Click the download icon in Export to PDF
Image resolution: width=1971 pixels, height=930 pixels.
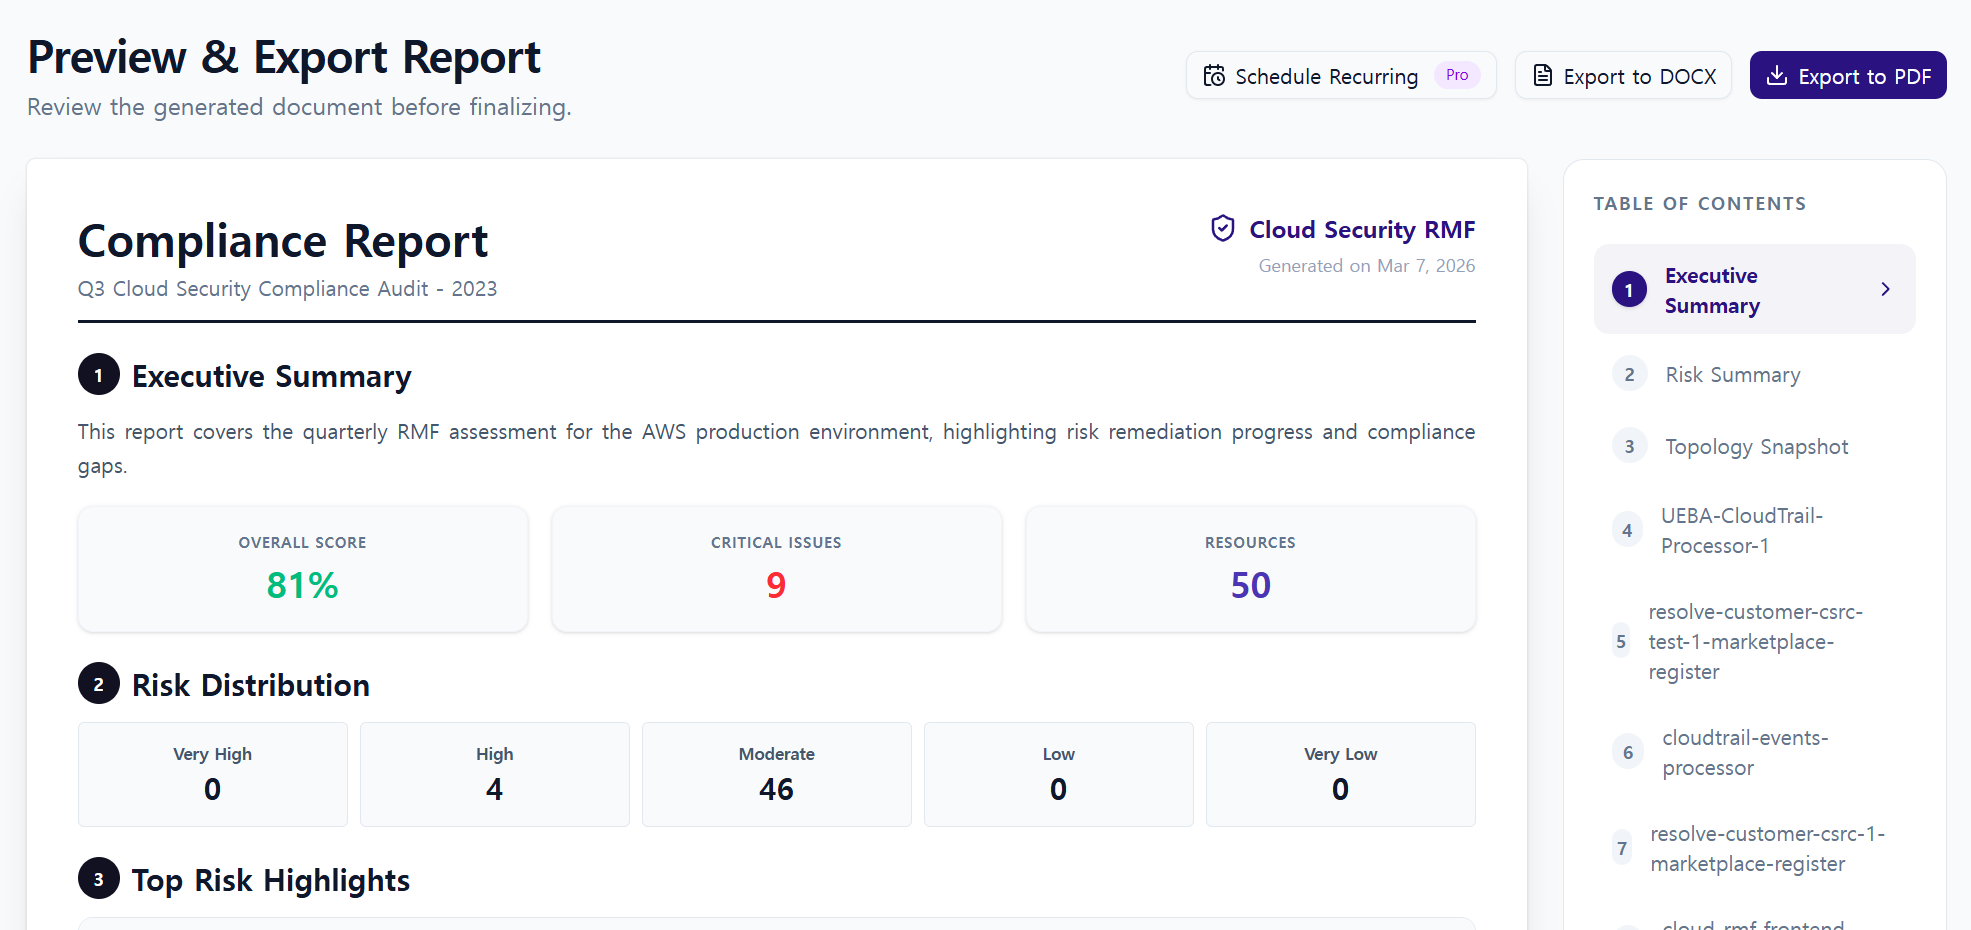tap(1777, 76)
